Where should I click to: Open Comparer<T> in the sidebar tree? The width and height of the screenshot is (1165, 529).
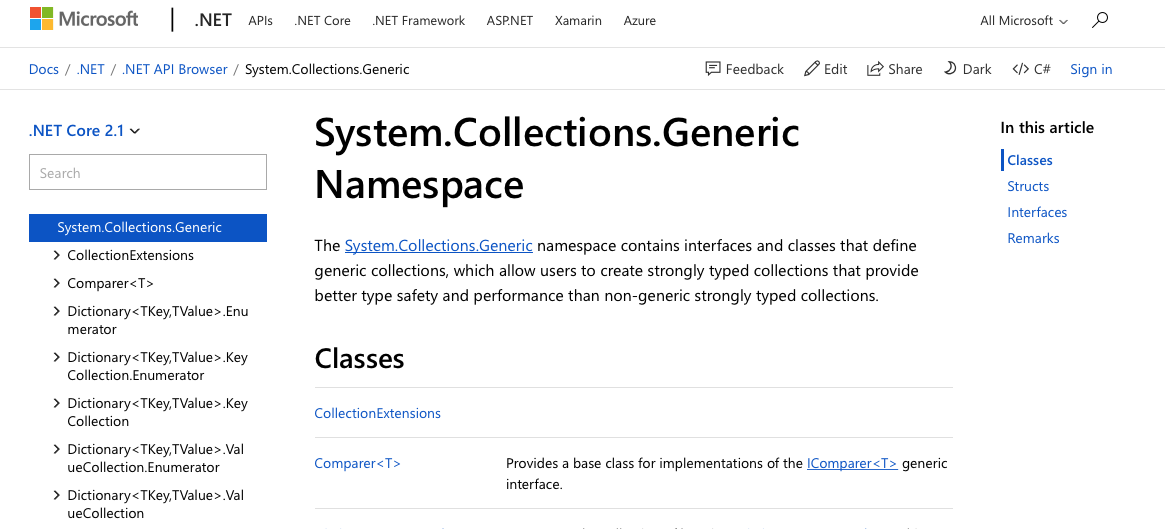111,283
